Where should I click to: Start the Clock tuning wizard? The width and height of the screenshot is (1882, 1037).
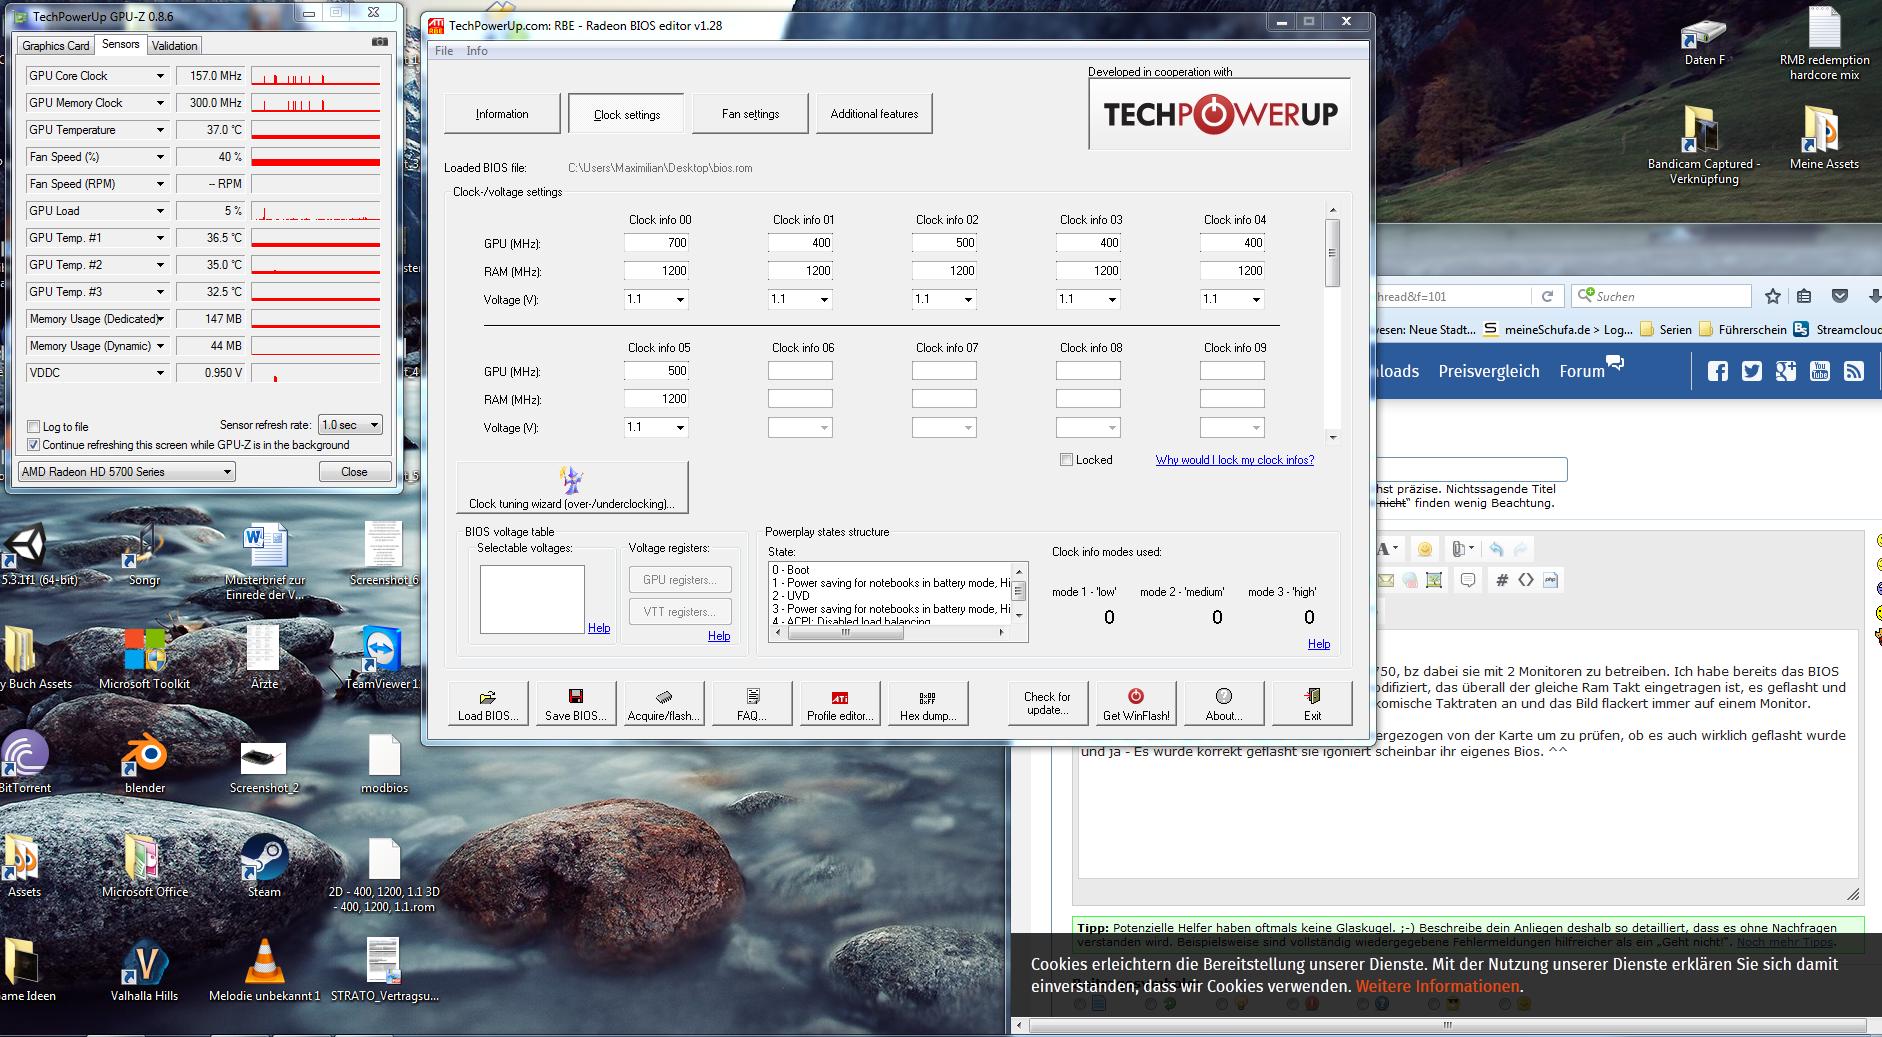coord(572,487)
